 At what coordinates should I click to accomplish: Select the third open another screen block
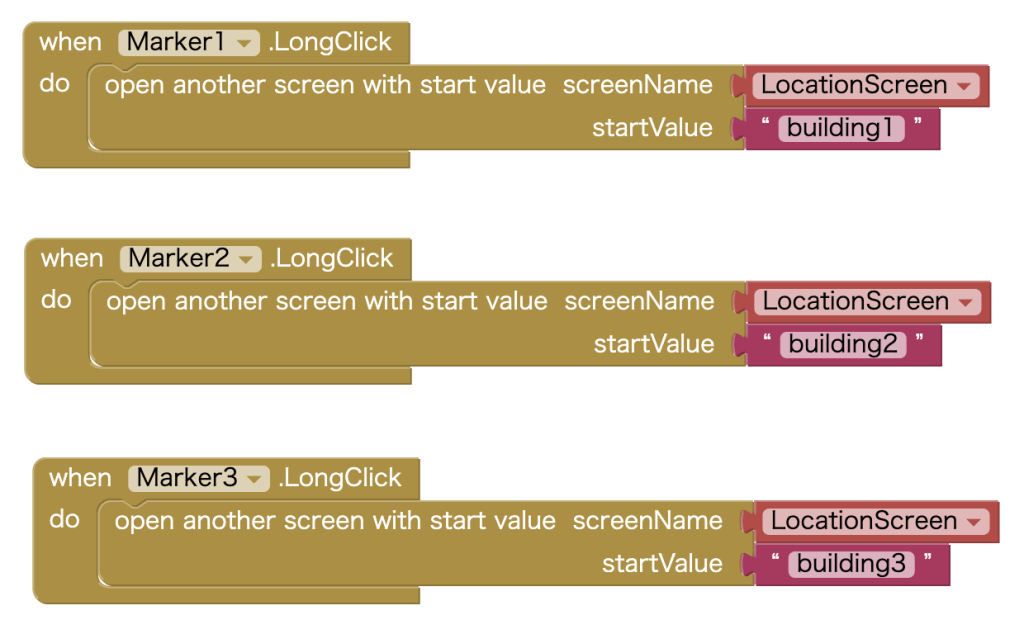[335, 521]
